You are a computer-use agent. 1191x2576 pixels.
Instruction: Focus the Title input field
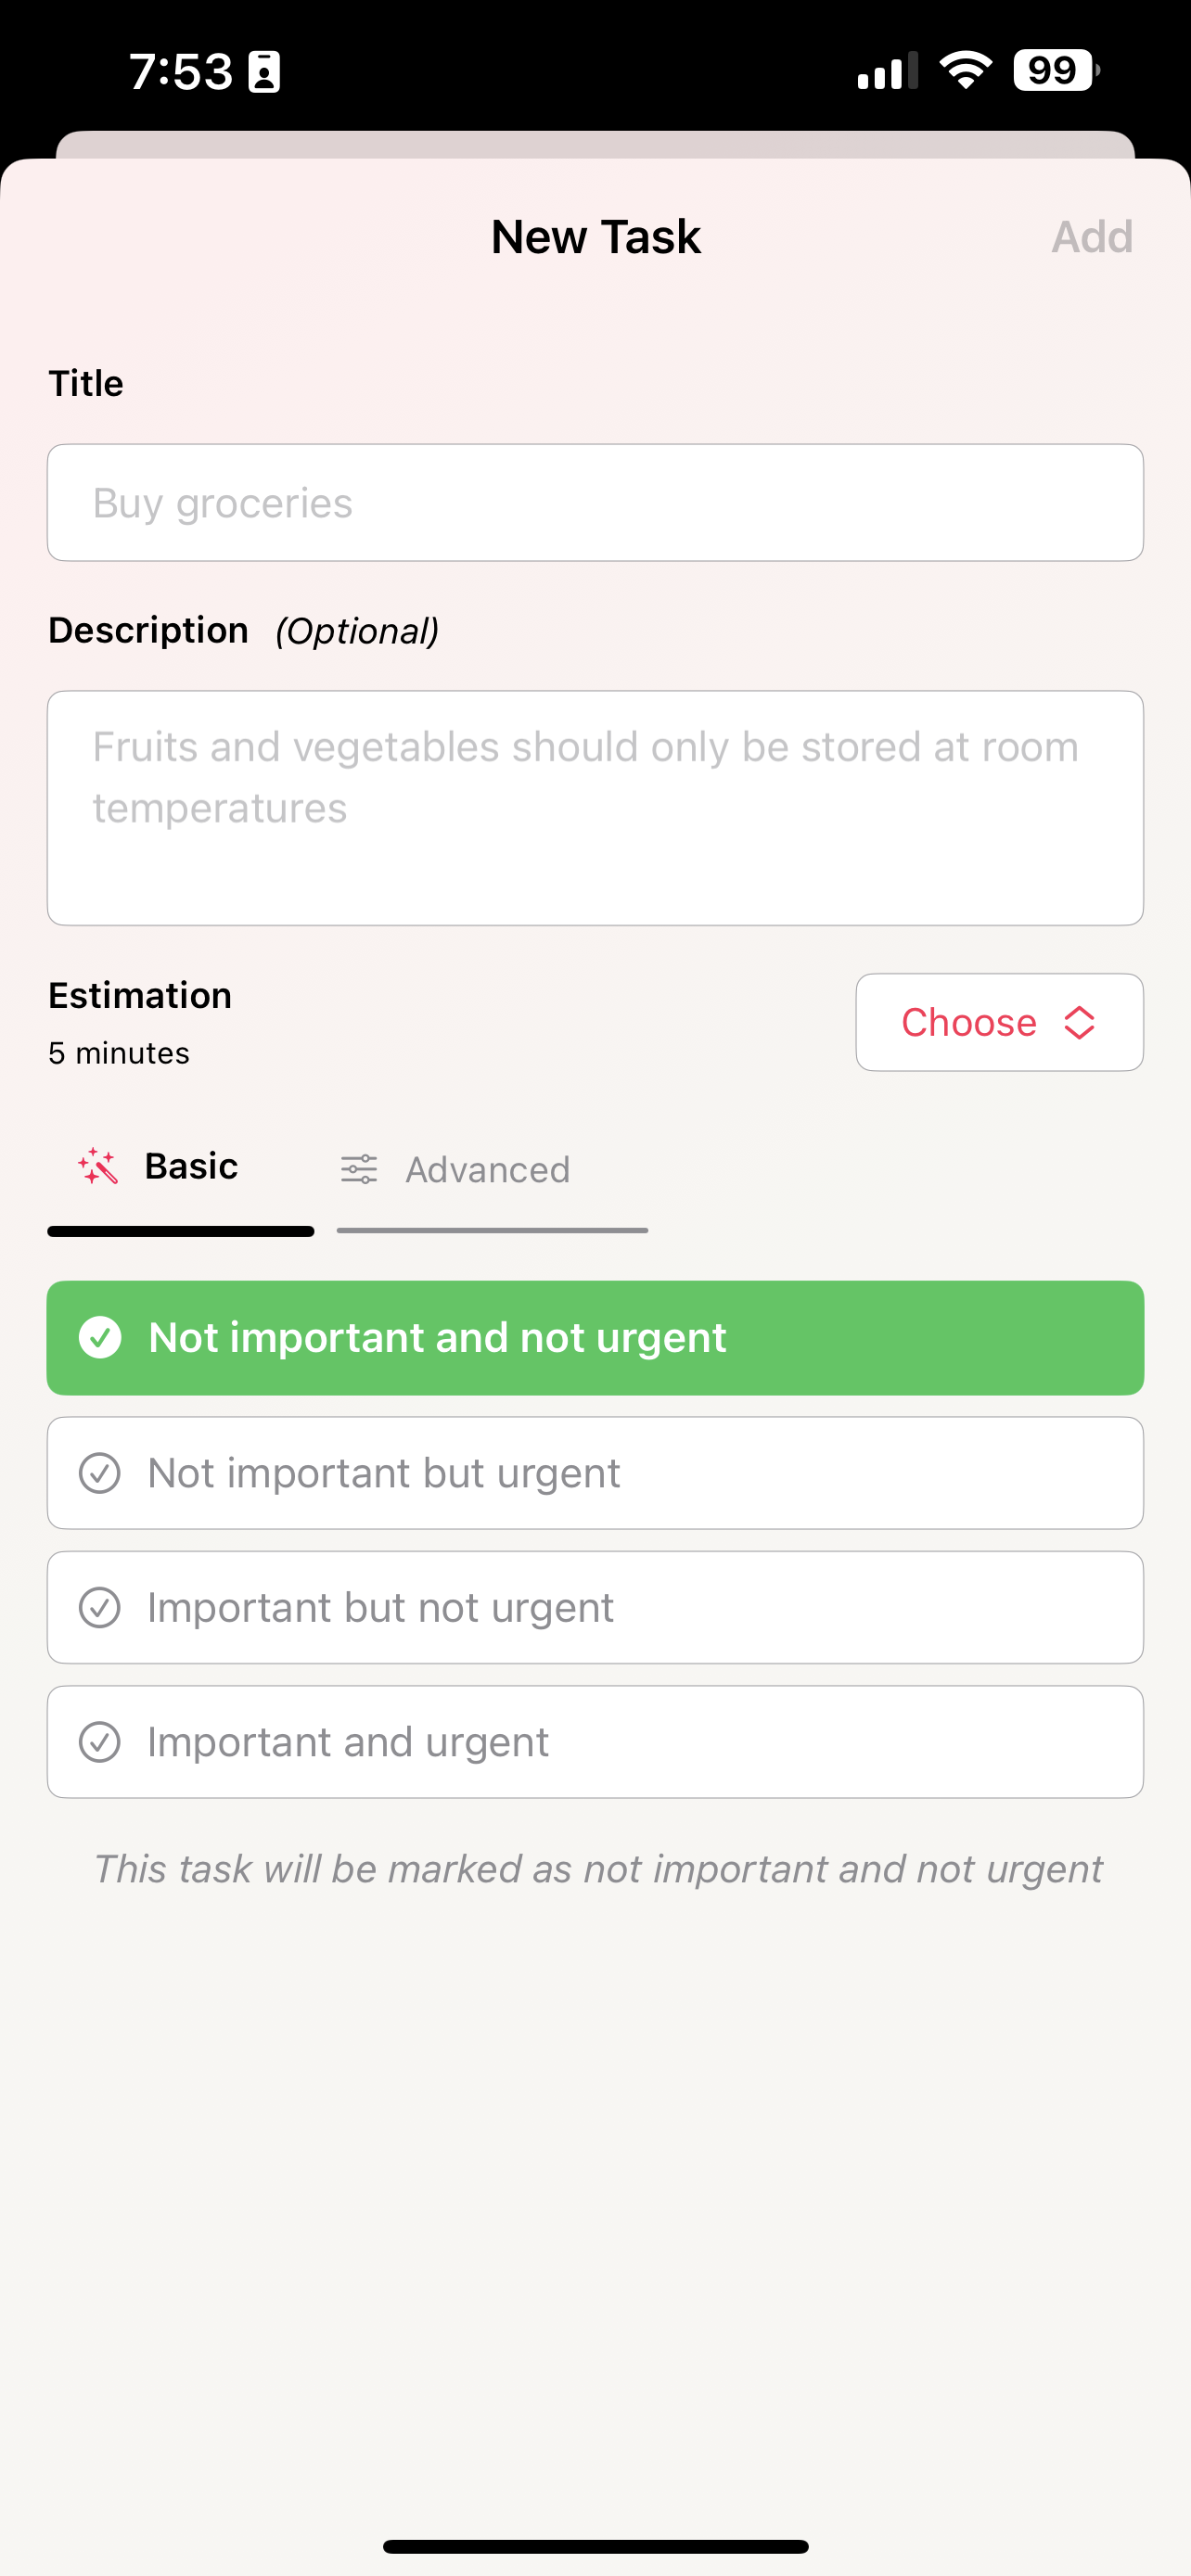pyautogui.click(x=595, y=503)
